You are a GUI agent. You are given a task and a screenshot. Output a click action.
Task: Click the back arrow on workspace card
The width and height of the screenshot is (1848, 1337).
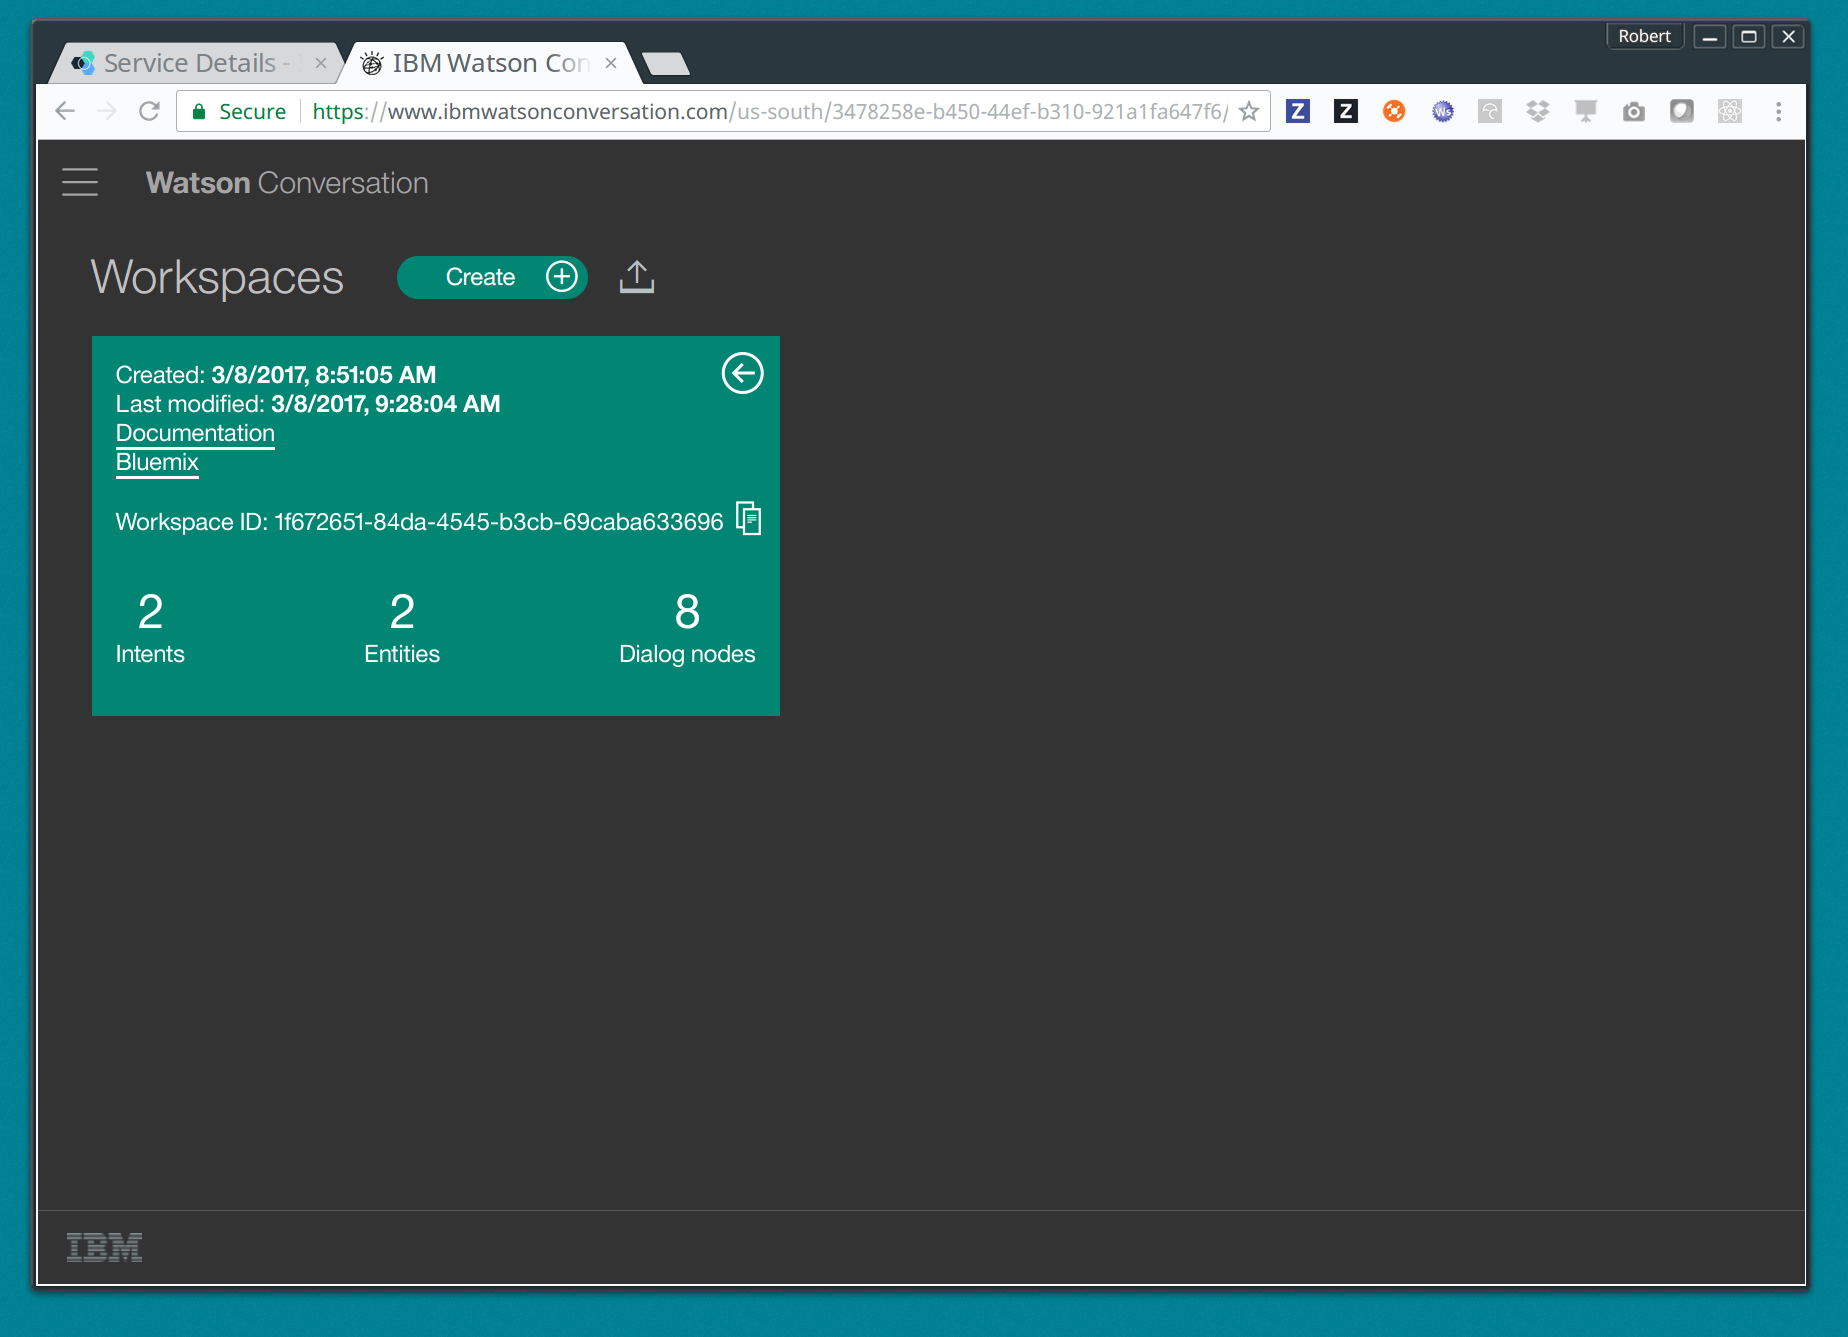click(742, 373)
